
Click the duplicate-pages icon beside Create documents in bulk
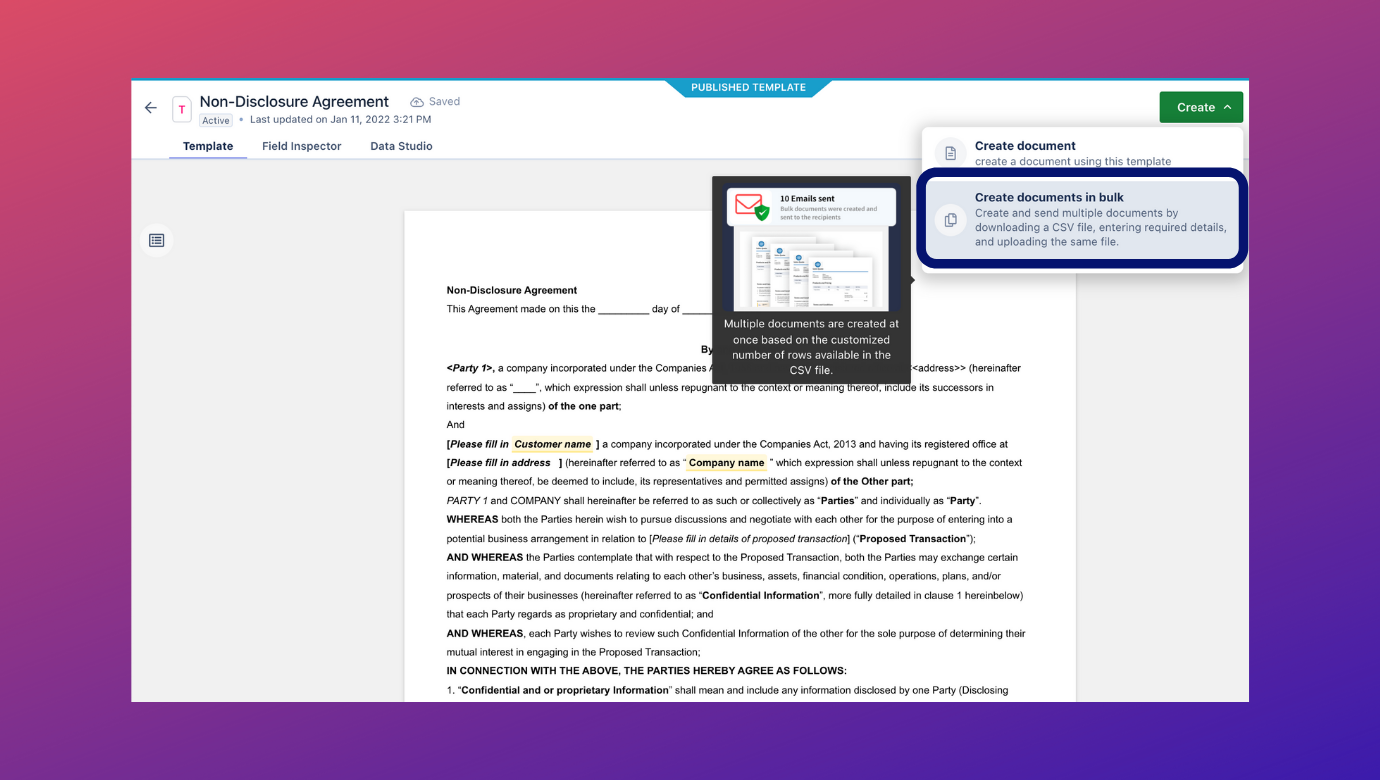coord(948,221)
